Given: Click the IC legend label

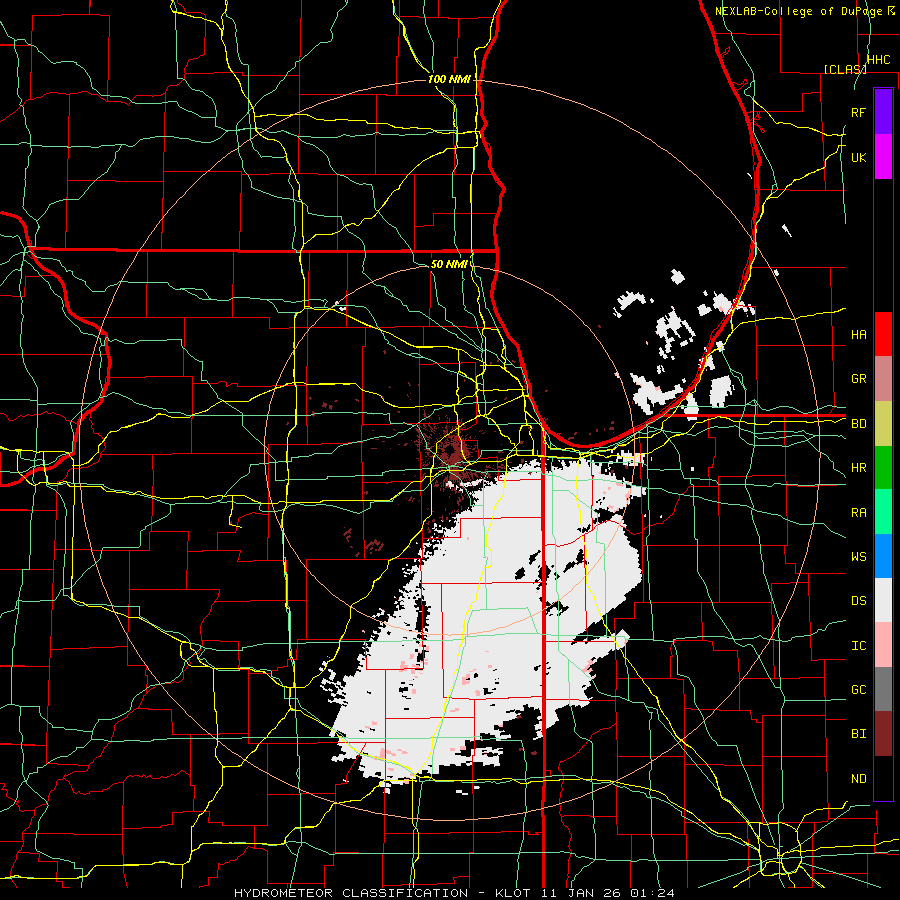Looking at the screenshot, I should (858, 646).
